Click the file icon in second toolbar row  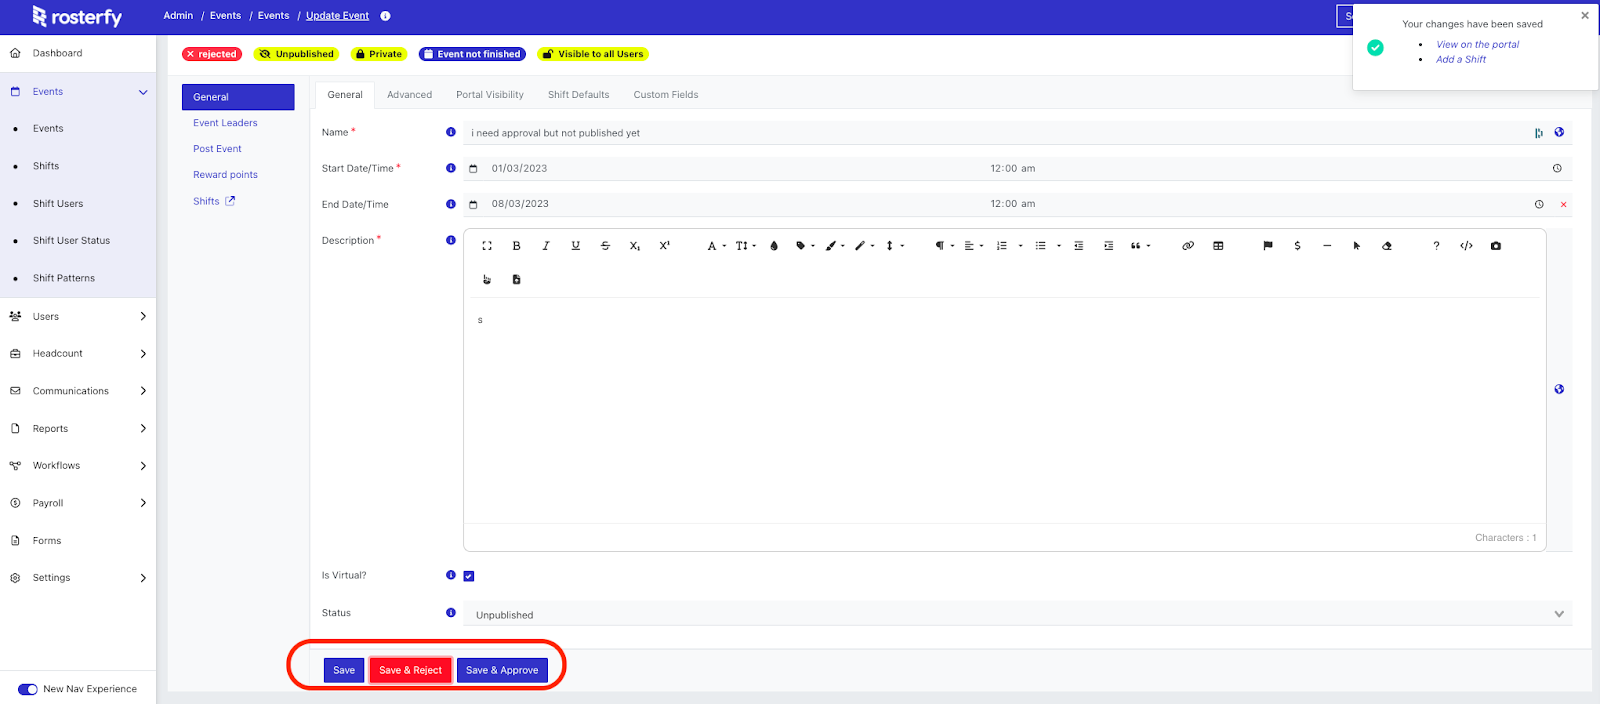click(516, 280)
